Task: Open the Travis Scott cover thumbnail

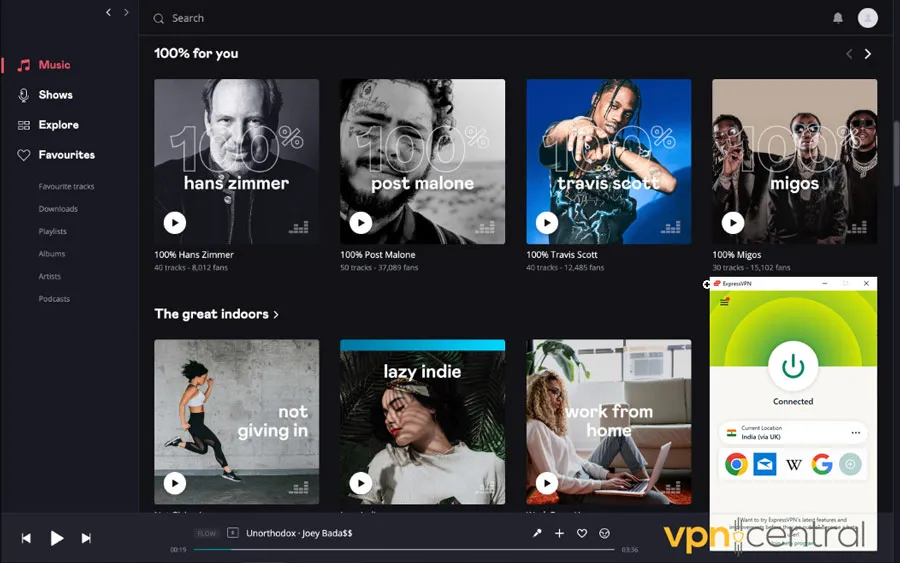Action: point(608,161)
